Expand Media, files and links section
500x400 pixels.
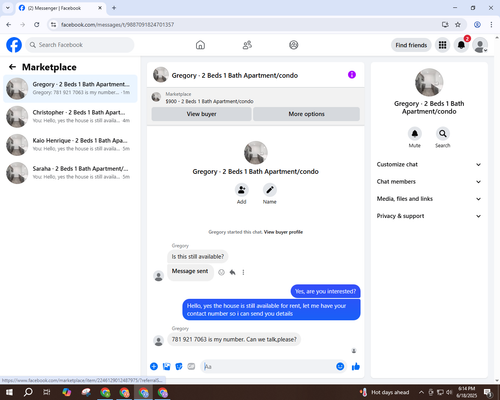point(429,199)
